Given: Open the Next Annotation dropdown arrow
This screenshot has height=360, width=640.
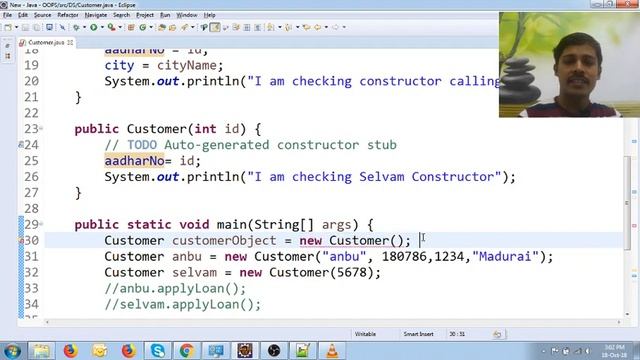Looking at the screenshot, I should 280,27.
